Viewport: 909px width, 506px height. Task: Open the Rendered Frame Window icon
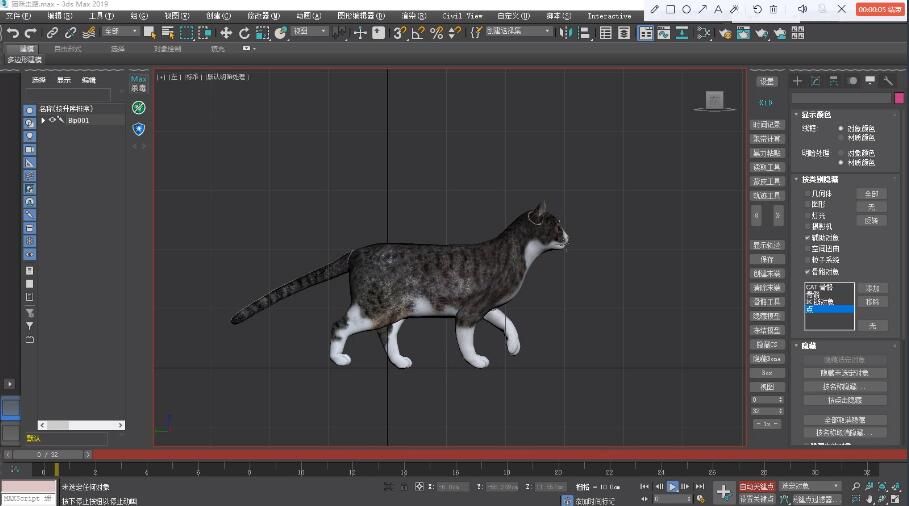tap(743, 33)
